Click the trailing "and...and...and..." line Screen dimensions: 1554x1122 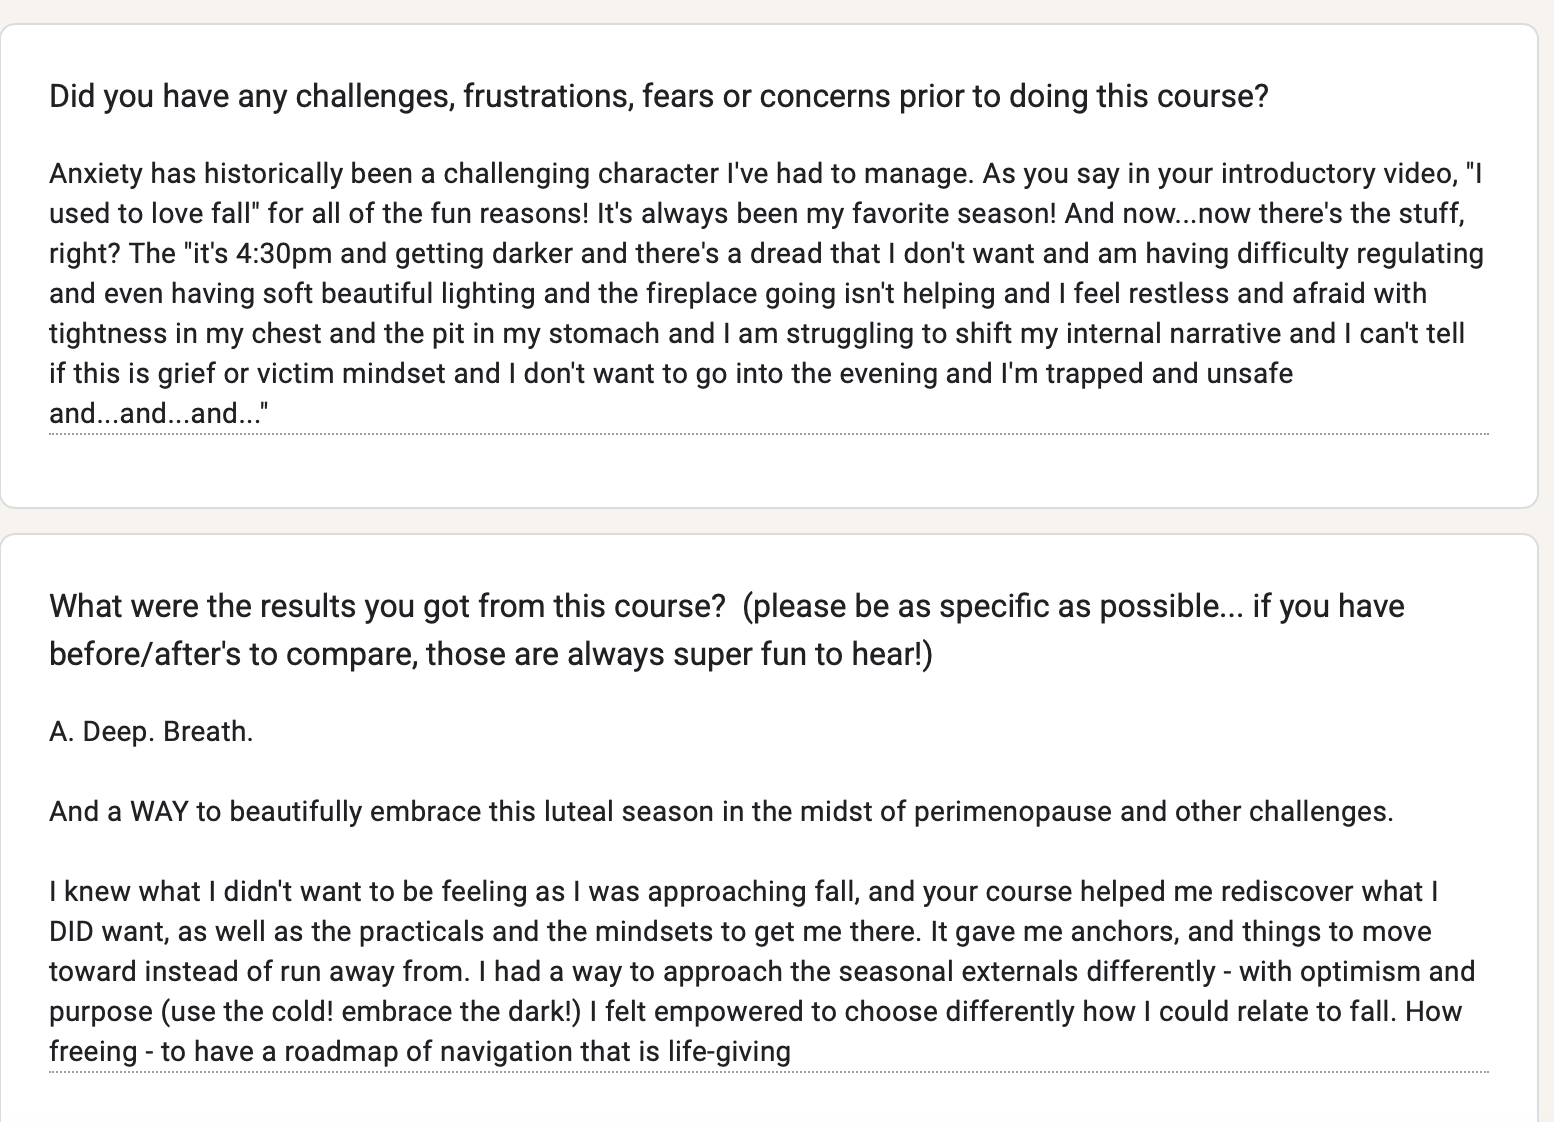158,414
